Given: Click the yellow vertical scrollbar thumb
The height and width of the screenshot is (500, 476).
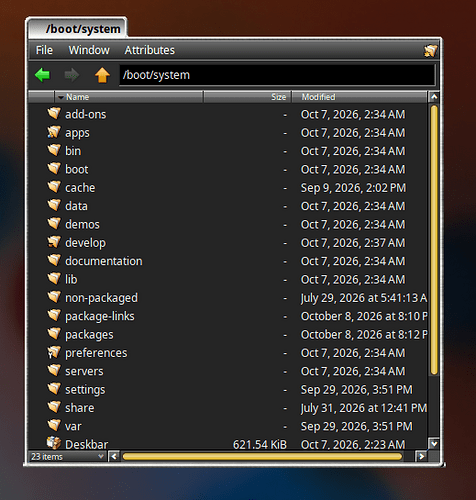Looking at the screenshot, I should pyautogui.click(x=434, y=240).
